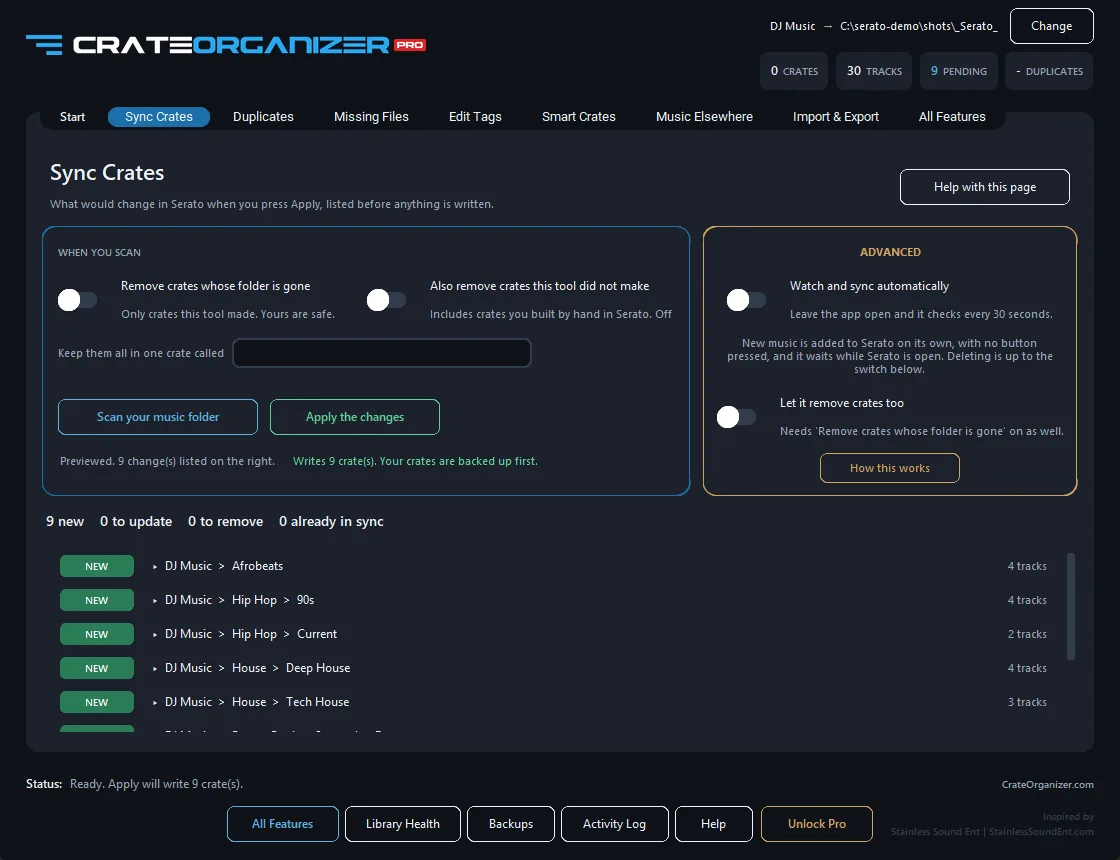Expand the House > Tech House row arrow

coord(154,703)
